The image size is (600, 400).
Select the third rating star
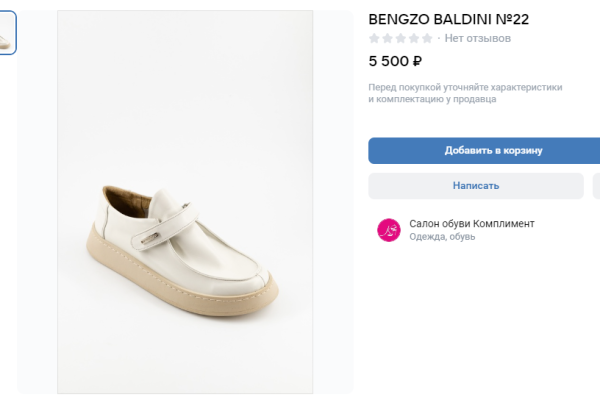point(401,38)
